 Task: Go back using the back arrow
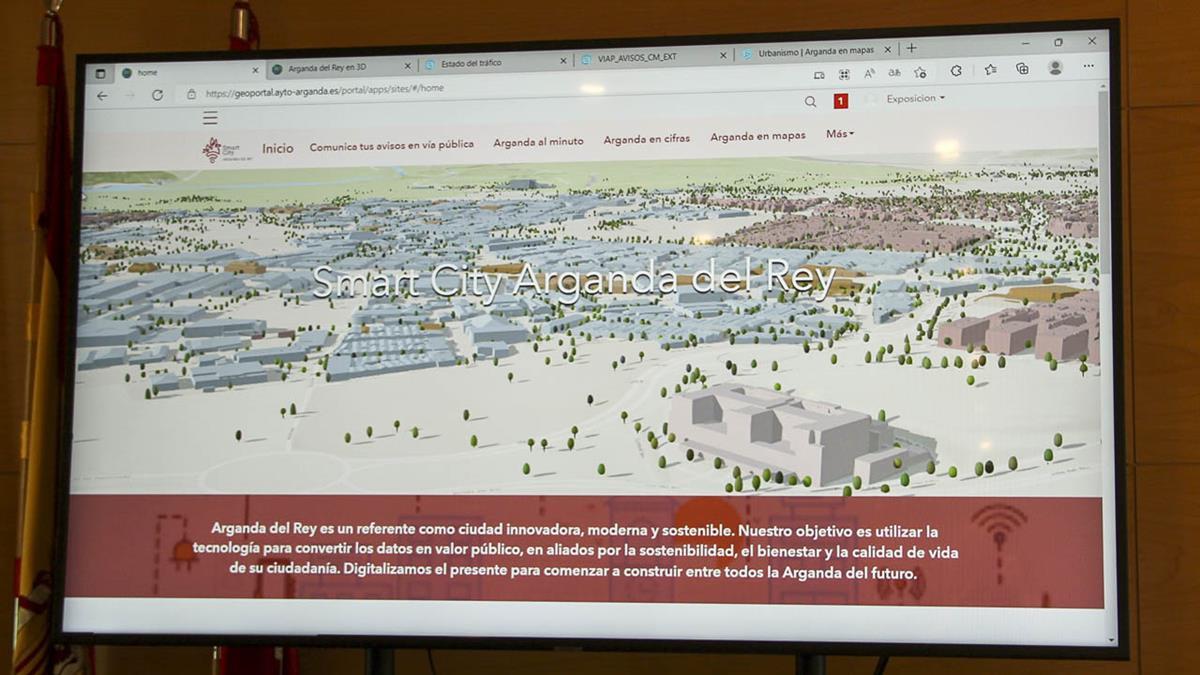(x=100, y=94)
